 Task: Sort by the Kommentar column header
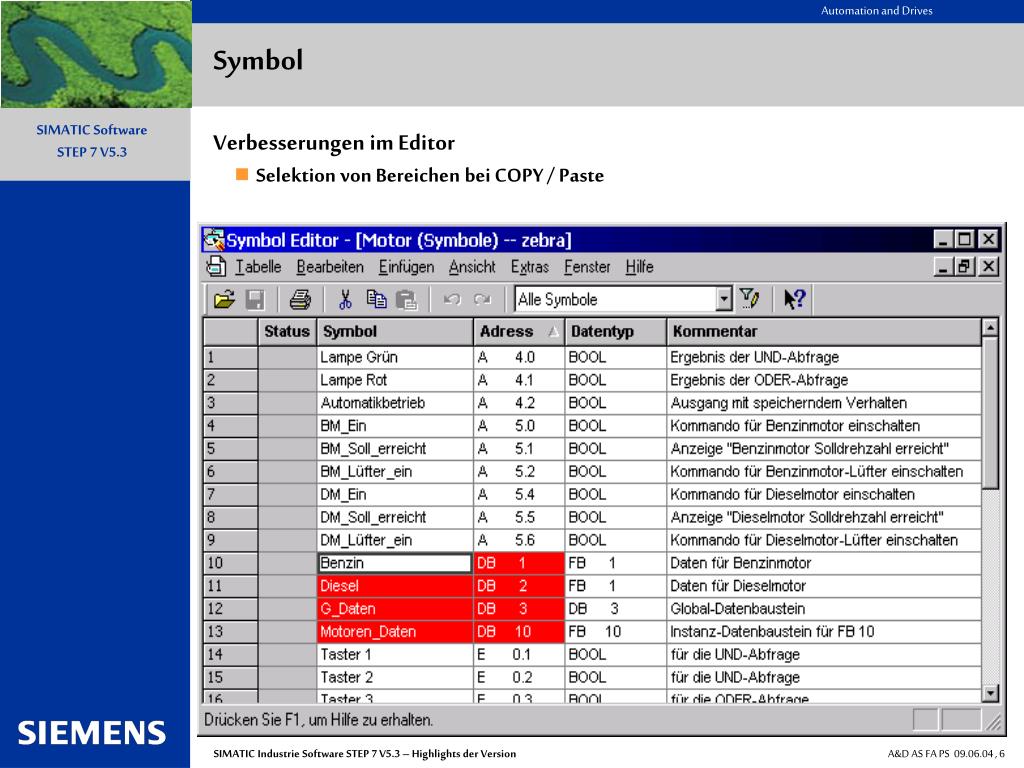(824, 332)
